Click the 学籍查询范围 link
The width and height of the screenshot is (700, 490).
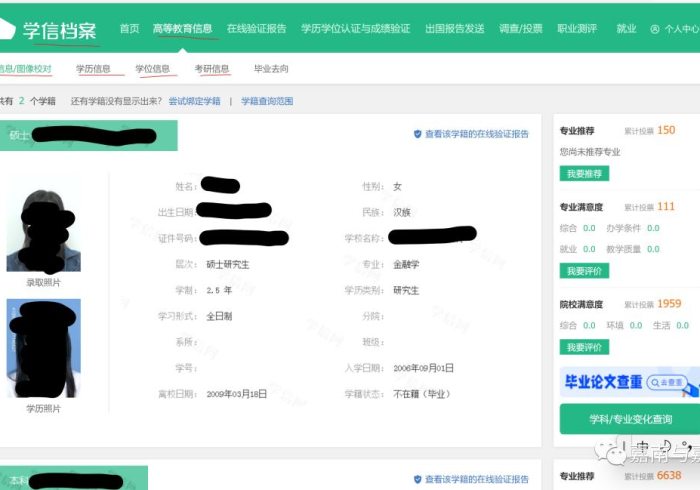(267, 101)
